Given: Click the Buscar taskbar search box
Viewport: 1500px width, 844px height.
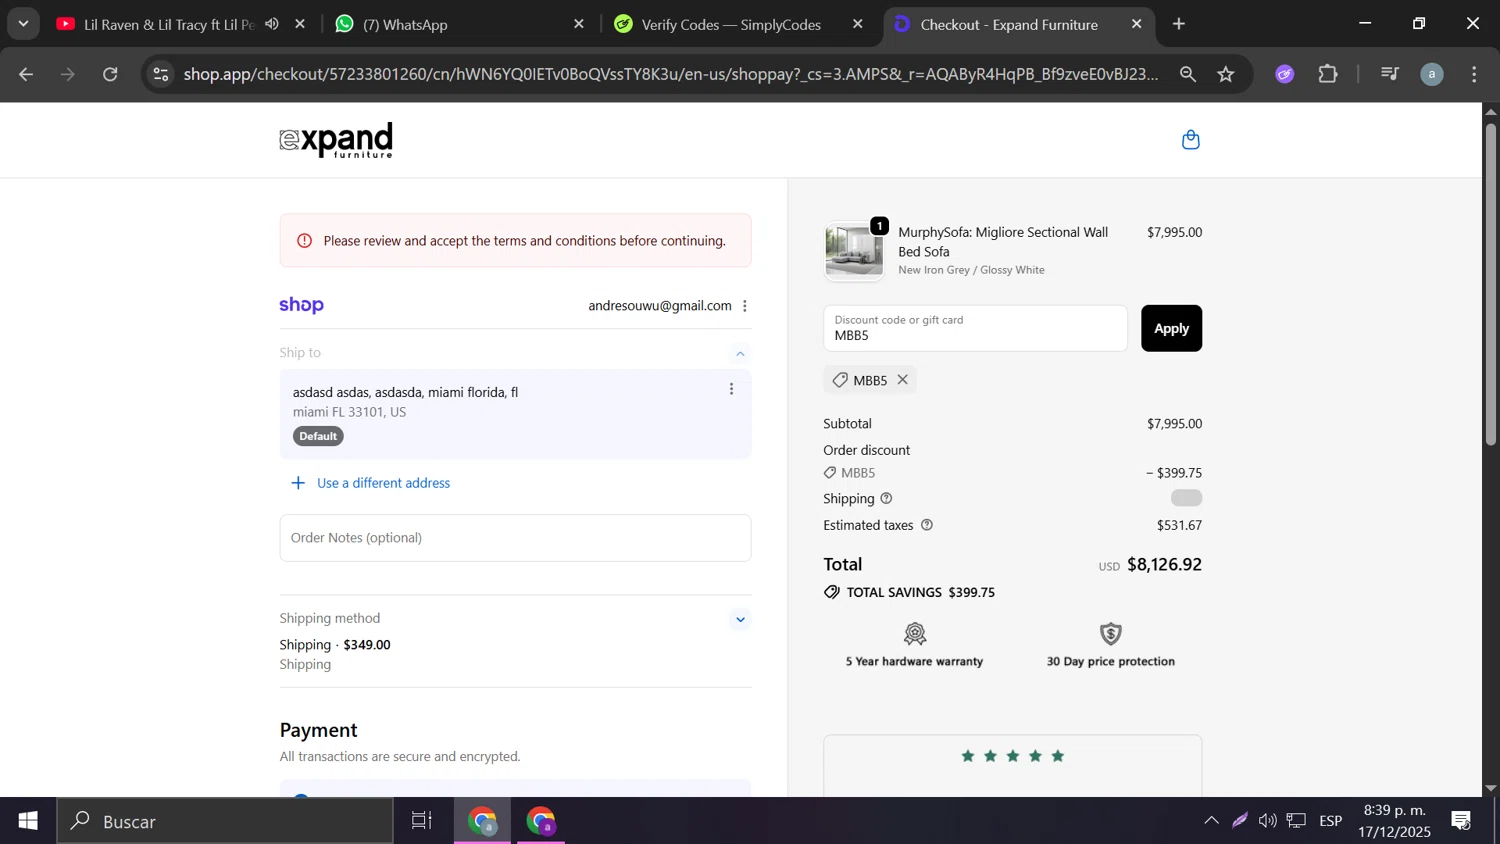Looking at the screenshot, I should coord(225,821).
